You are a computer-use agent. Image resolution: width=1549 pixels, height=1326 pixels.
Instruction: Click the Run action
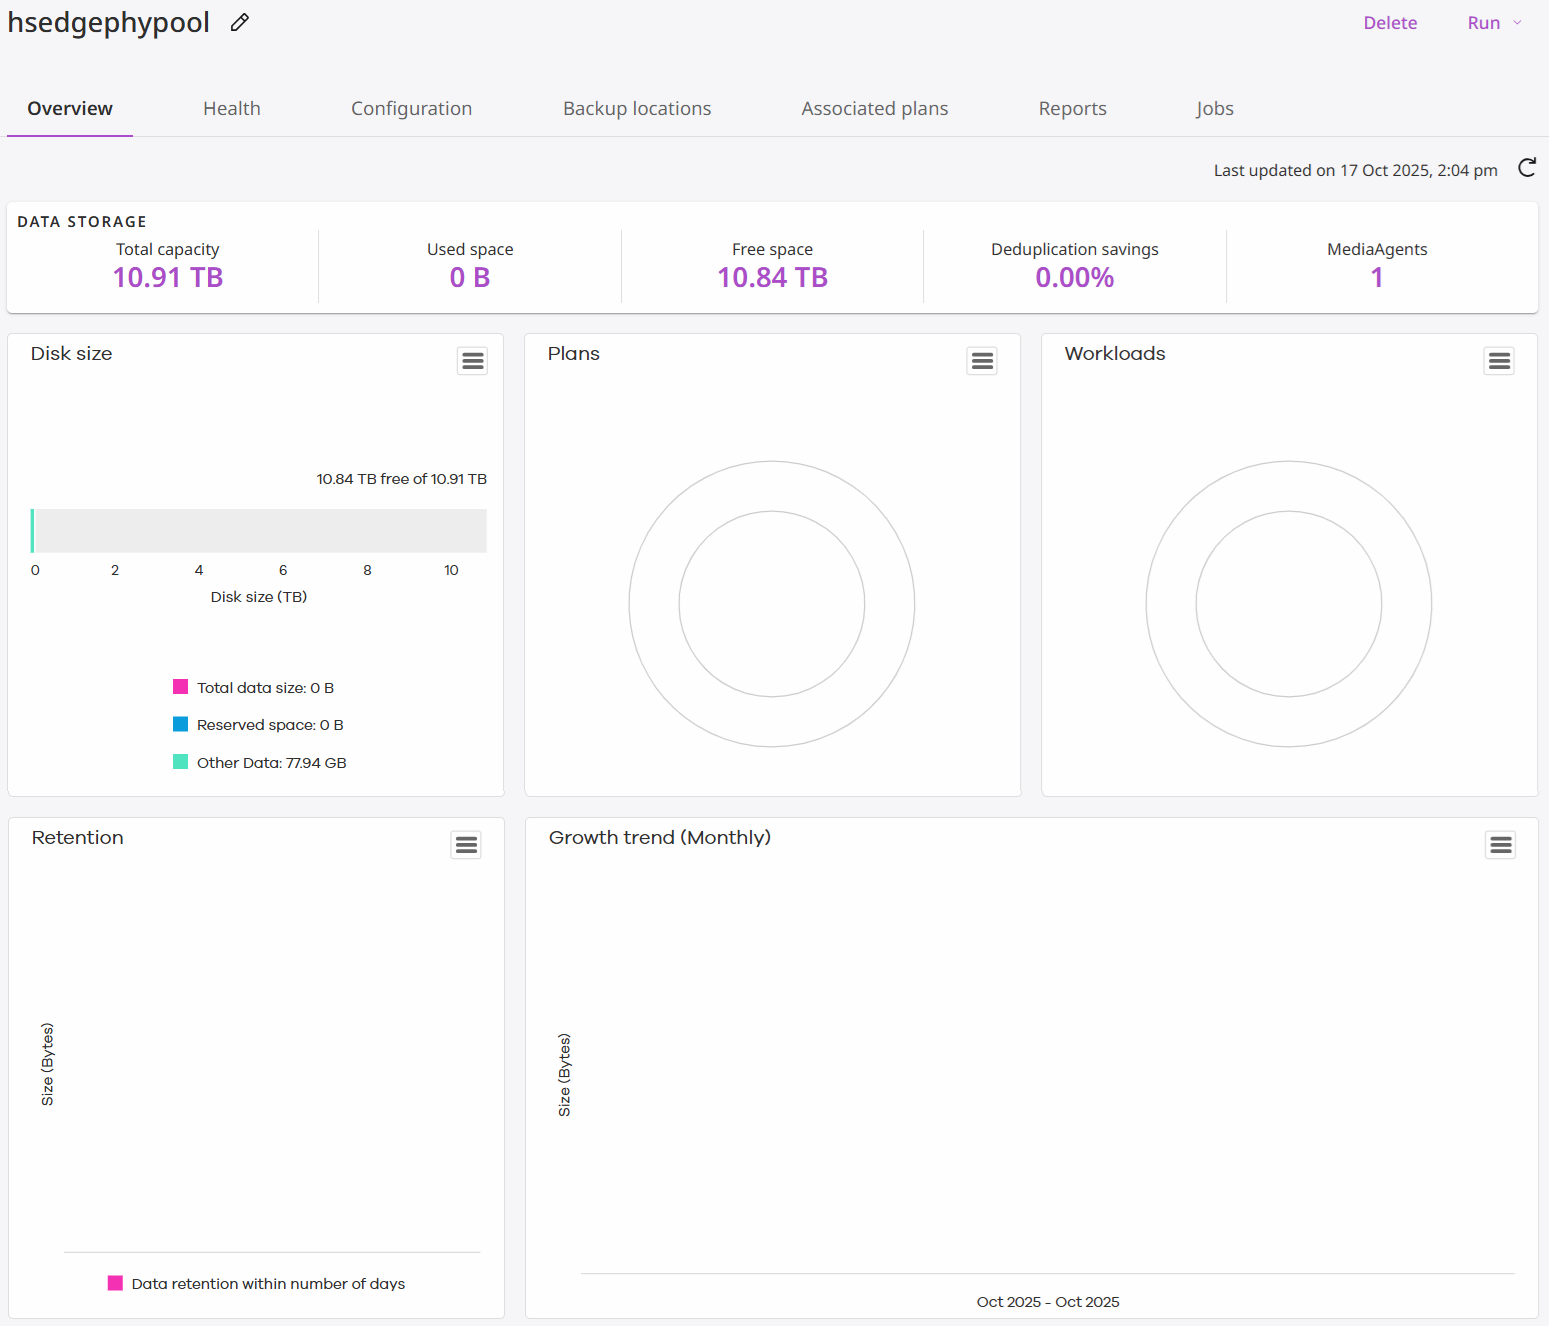[x=1484, y=22]
